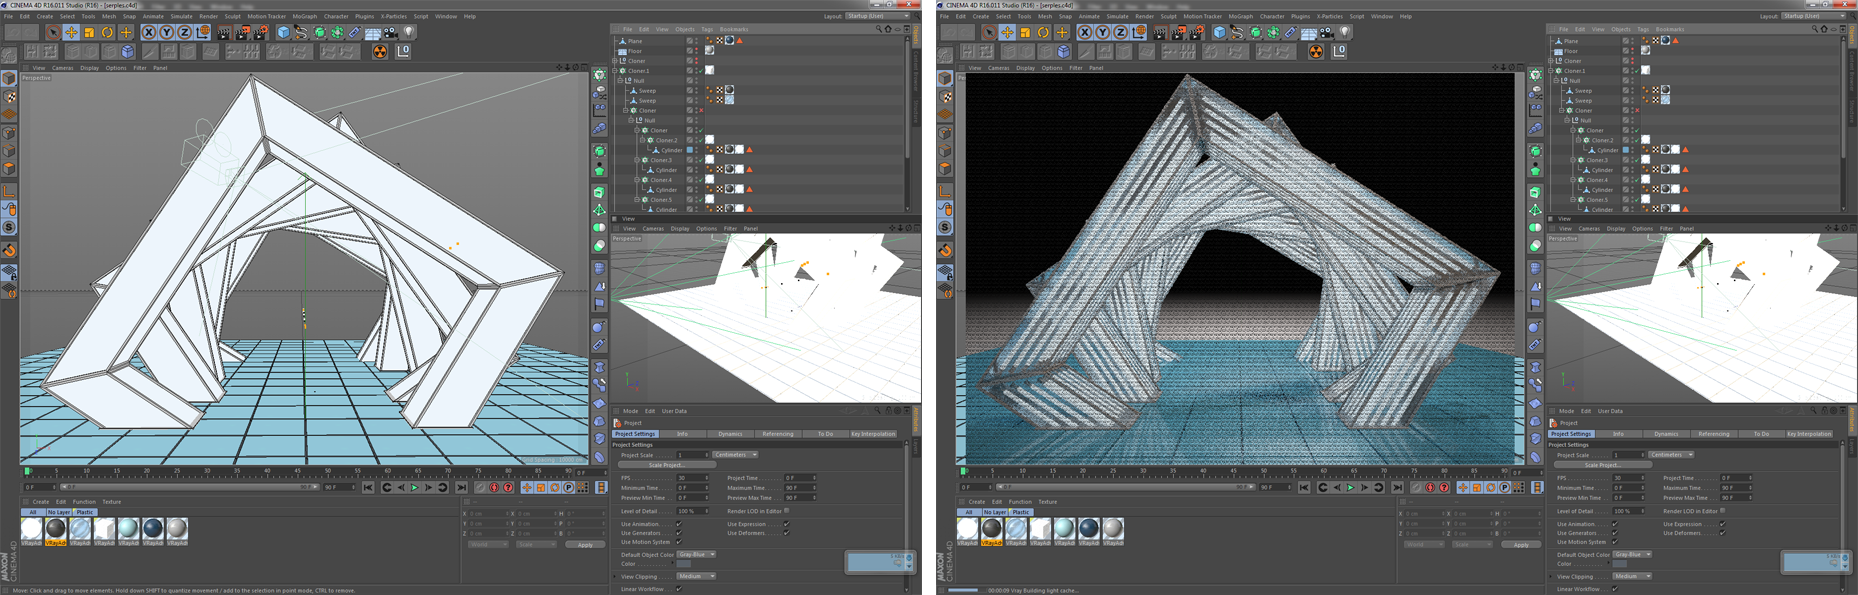This screenshot has height=595, width=1858.
Task: Select the Rotate tool in left window toolbar
Action: (x=107, y=32)
